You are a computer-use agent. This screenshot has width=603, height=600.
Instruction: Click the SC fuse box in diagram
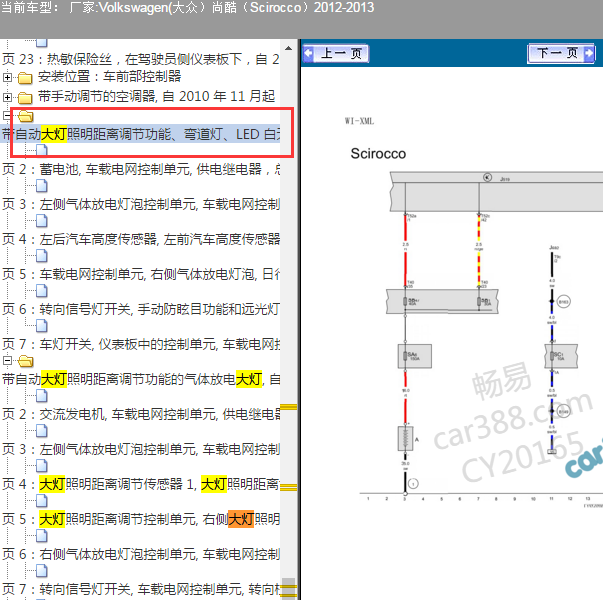coord(561,356)
